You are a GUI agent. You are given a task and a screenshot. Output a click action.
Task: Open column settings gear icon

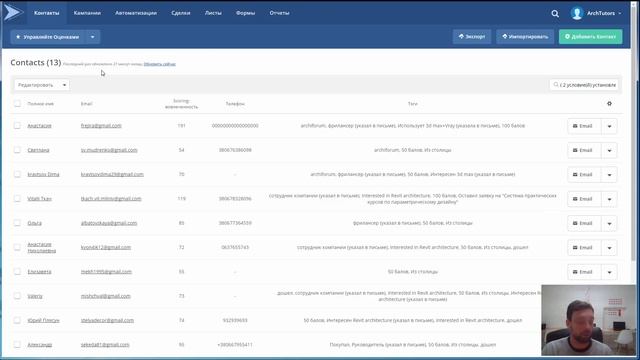point(609,104)
